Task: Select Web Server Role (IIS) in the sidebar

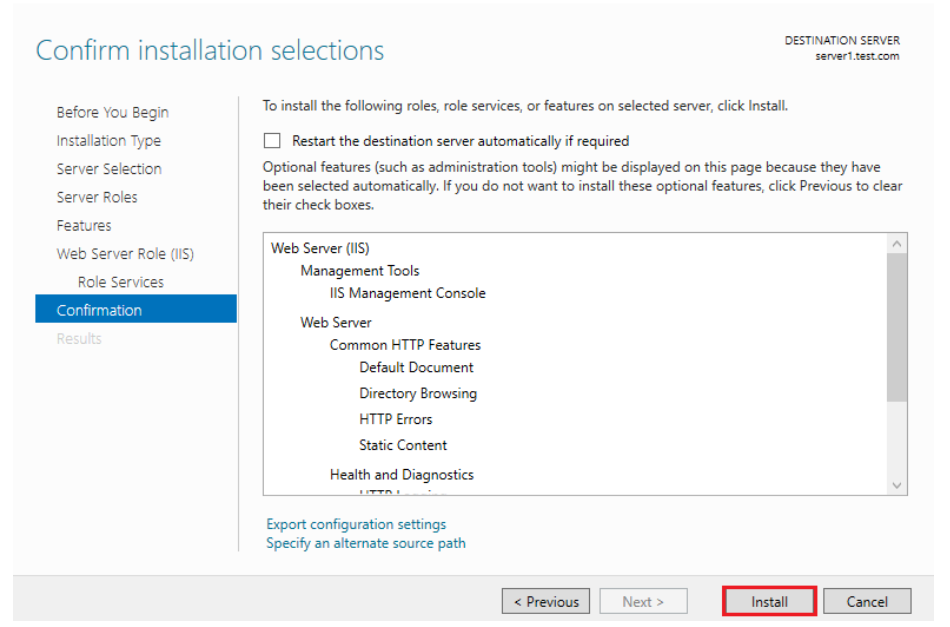Action: 125,254
